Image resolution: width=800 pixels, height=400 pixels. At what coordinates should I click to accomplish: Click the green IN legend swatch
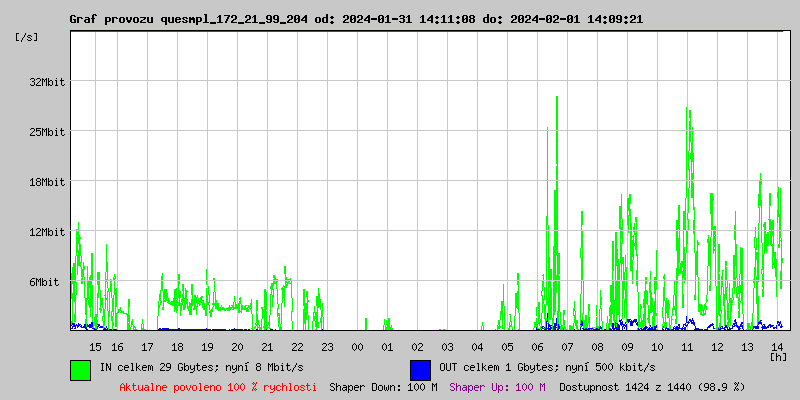pos(80,369)
